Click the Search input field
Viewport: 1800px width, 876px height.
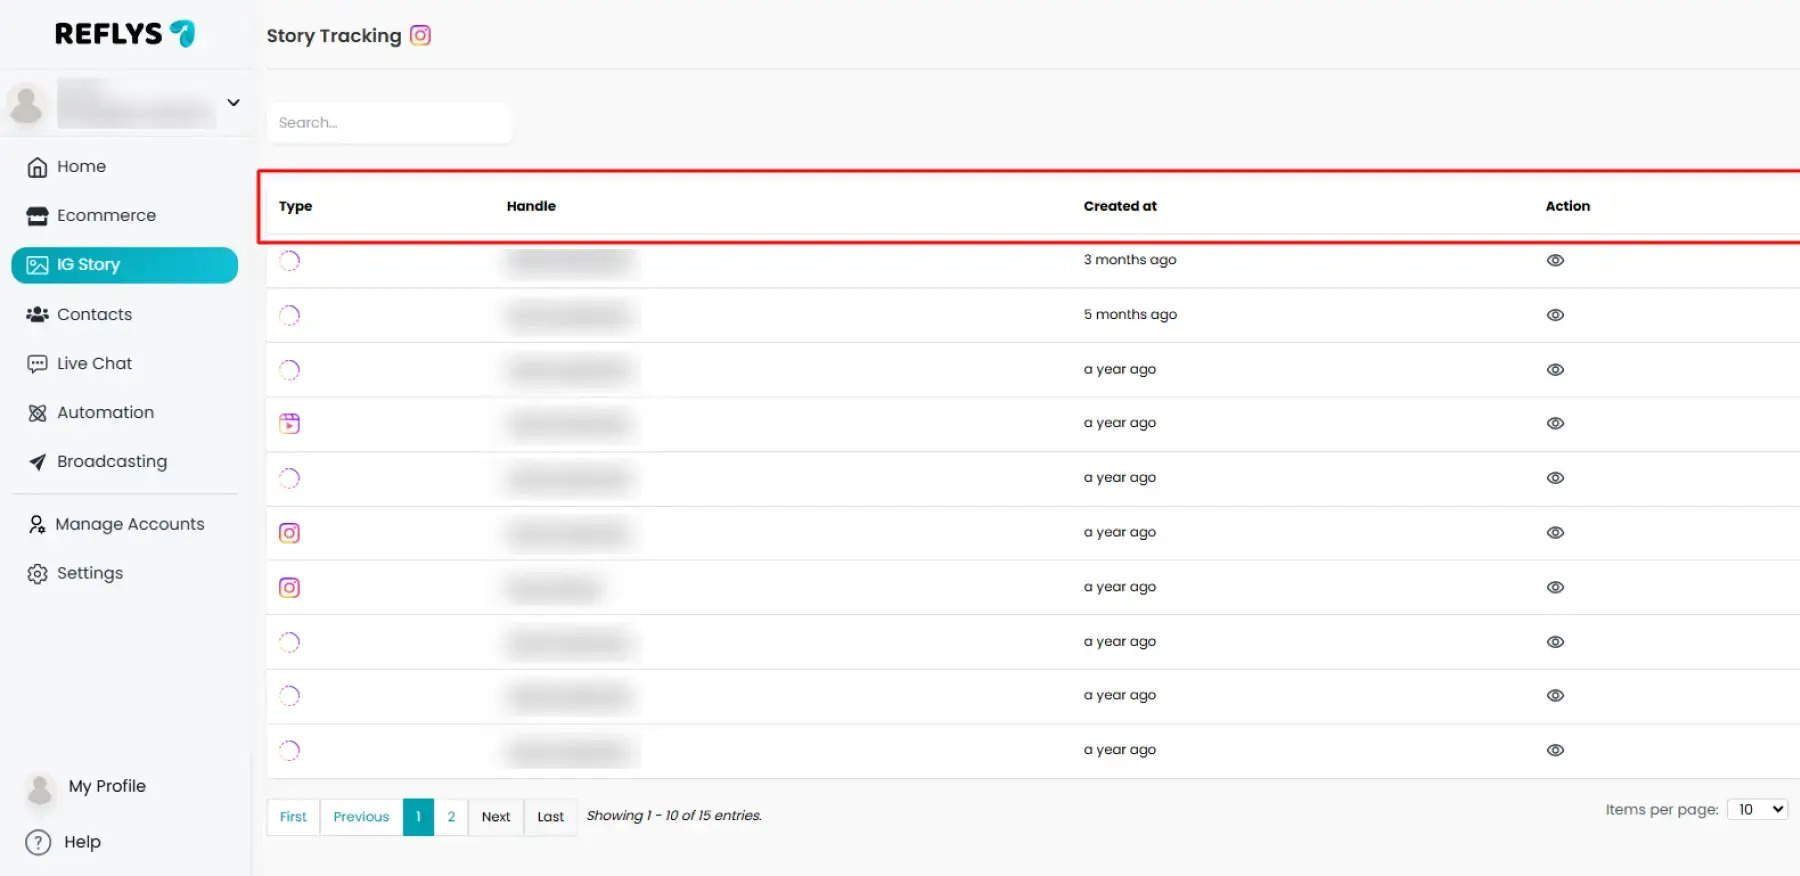[x=389, y=123]
